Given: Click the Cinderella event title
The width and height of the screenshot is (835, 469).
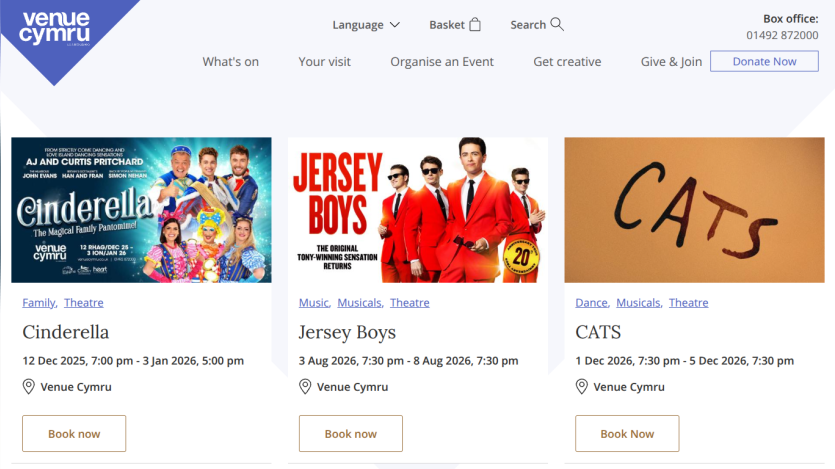Looking at the screenshot, I should pyautogui.click(x=66, y=332).
